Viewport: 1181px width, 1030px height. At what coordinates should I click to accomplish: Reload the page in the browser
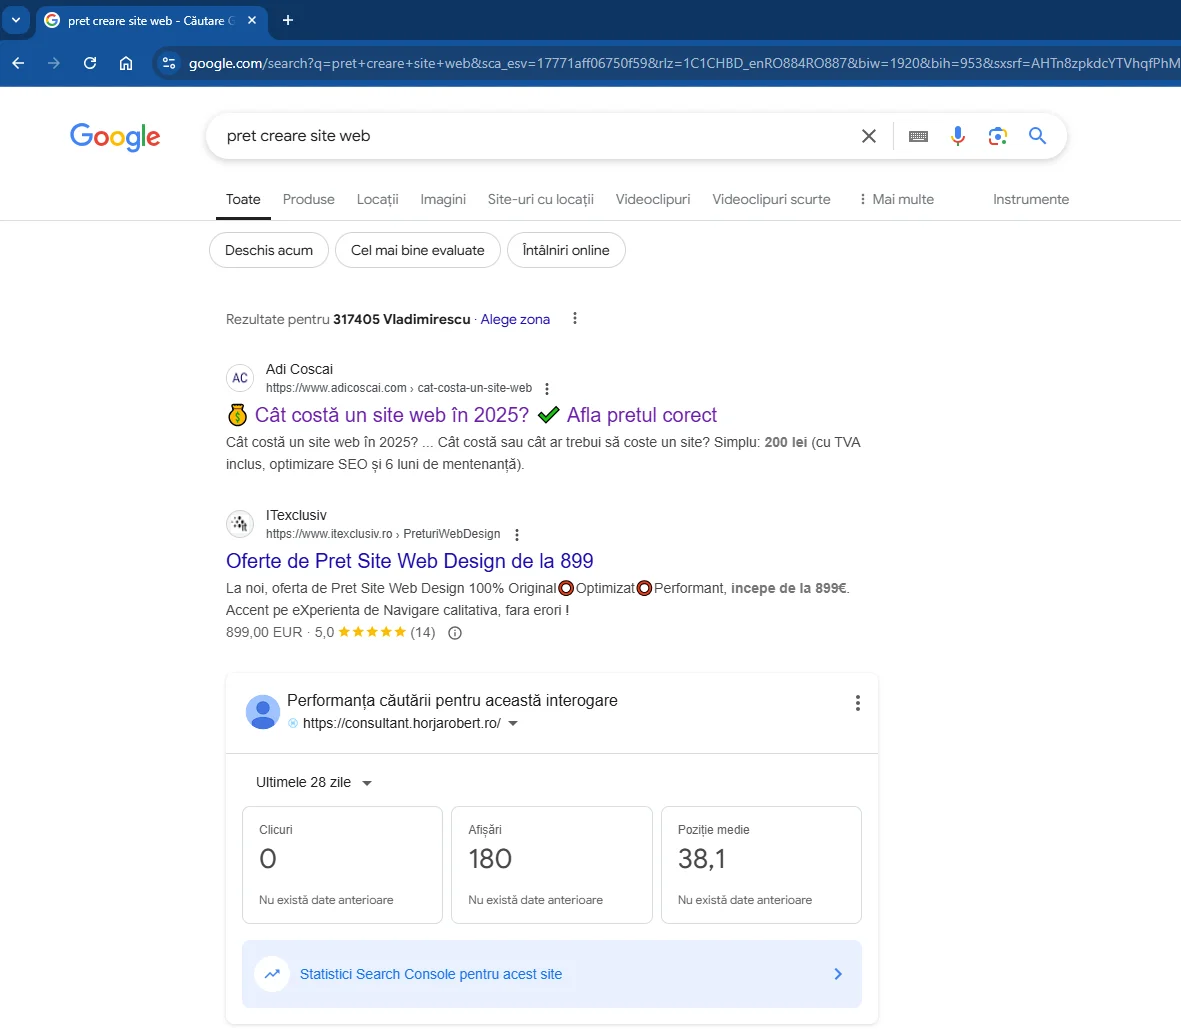90,63
